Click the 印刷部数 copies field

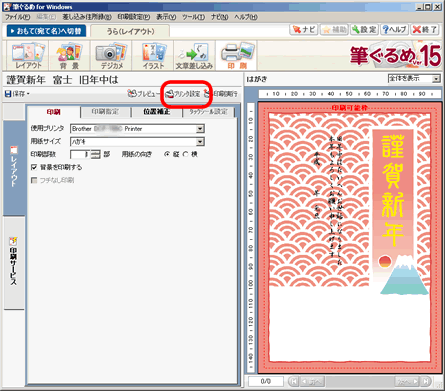pyautogui.click(x=80, y=154)
